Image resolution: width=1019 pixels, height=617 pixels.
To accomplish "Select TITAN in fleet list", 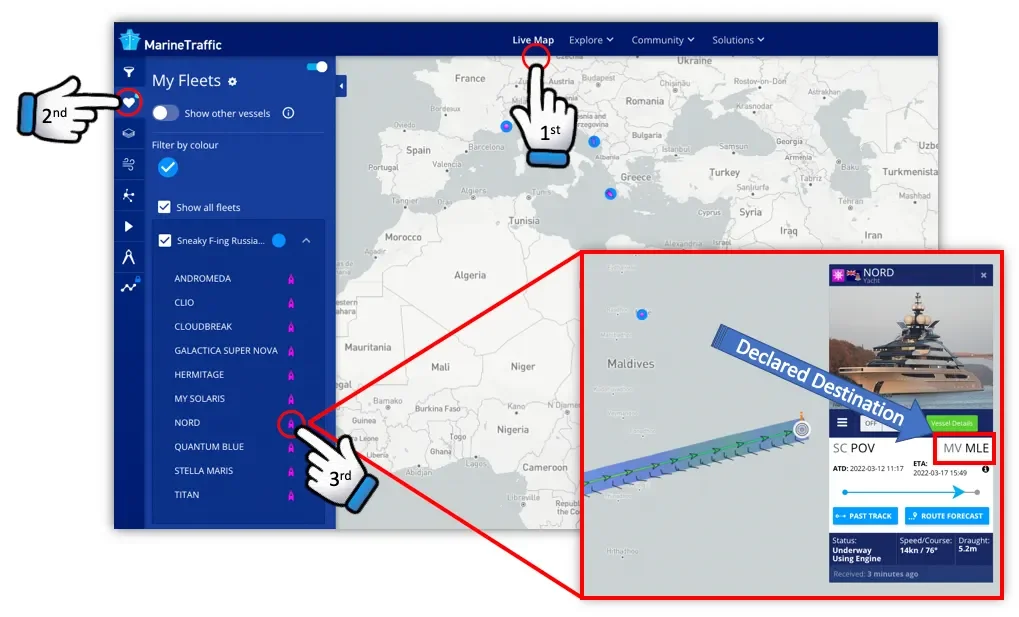I will pyautogui.click(x=187, y=495).
